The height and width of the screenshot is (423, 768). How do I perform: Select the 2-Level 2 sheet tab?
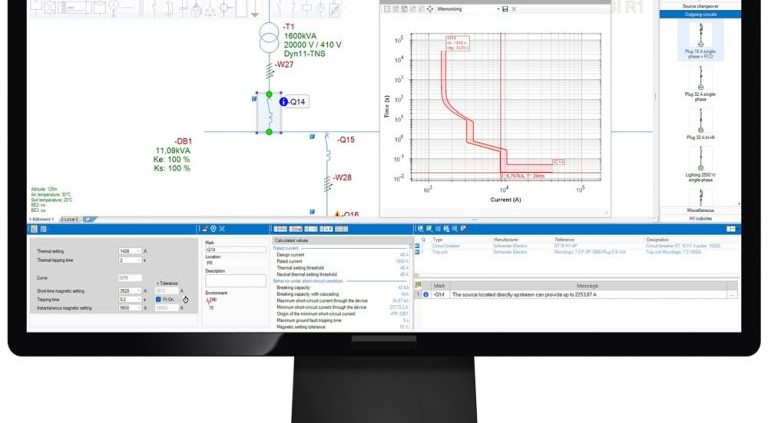(70, 219)
